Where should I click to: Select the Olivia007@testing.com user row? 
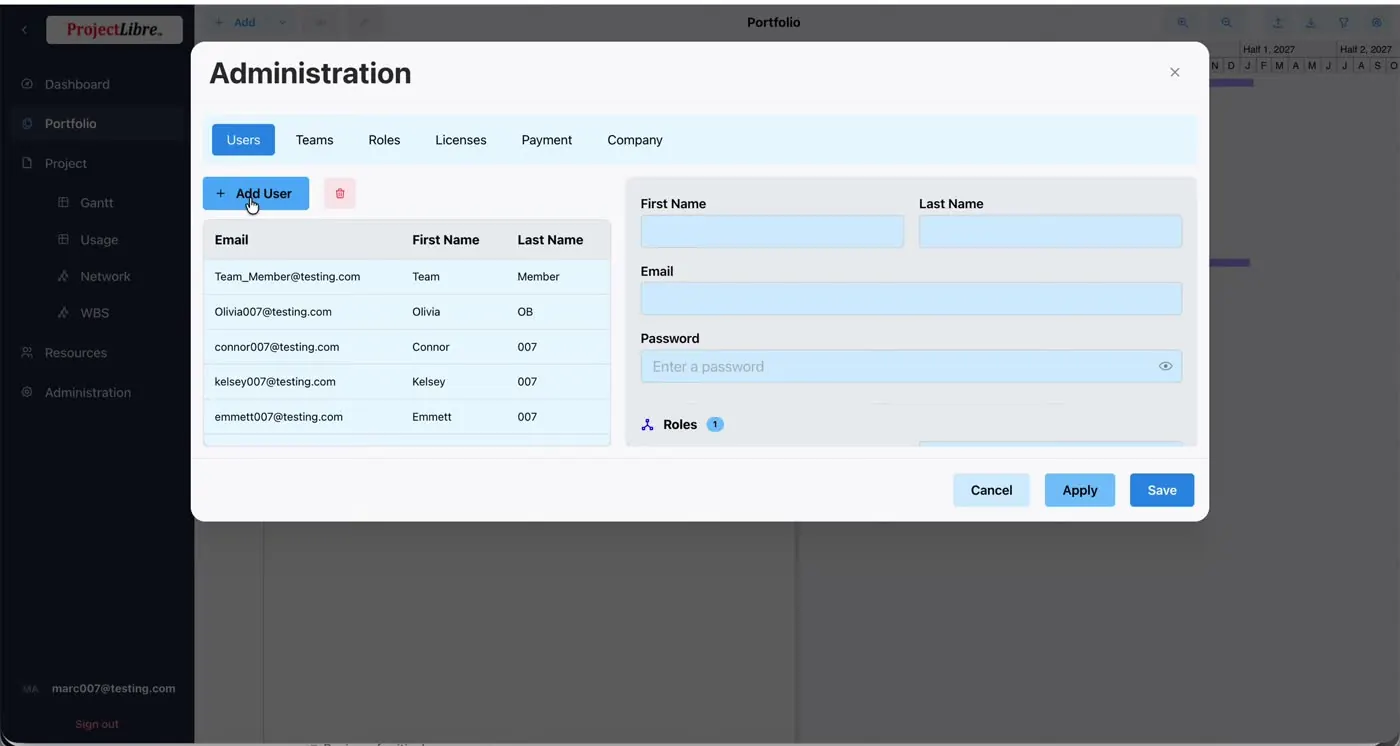click(x=407, y=312)
